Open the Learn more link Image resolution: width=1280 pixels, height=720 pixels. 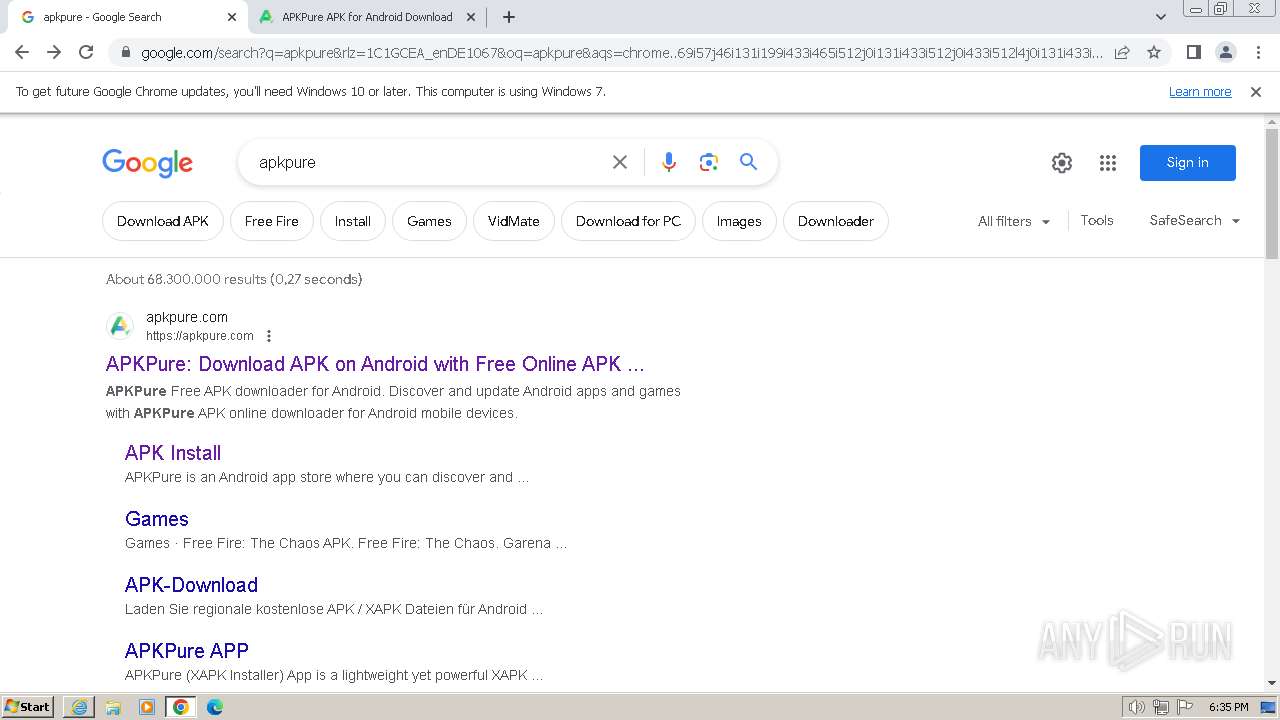pos(1200,91)
